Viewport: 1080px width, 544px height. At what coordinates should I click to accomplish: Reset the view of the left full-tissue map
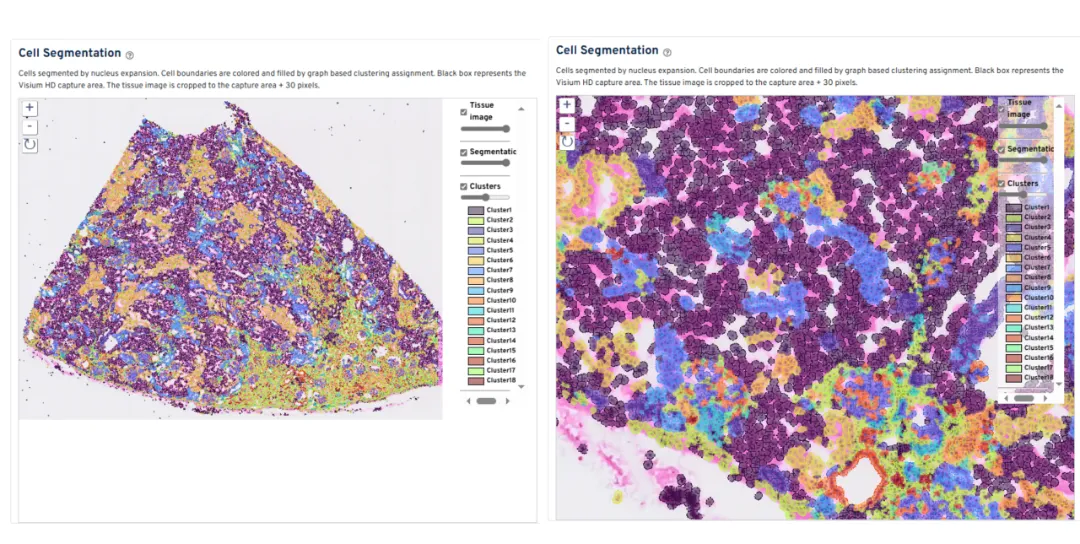tap(29, 145)
